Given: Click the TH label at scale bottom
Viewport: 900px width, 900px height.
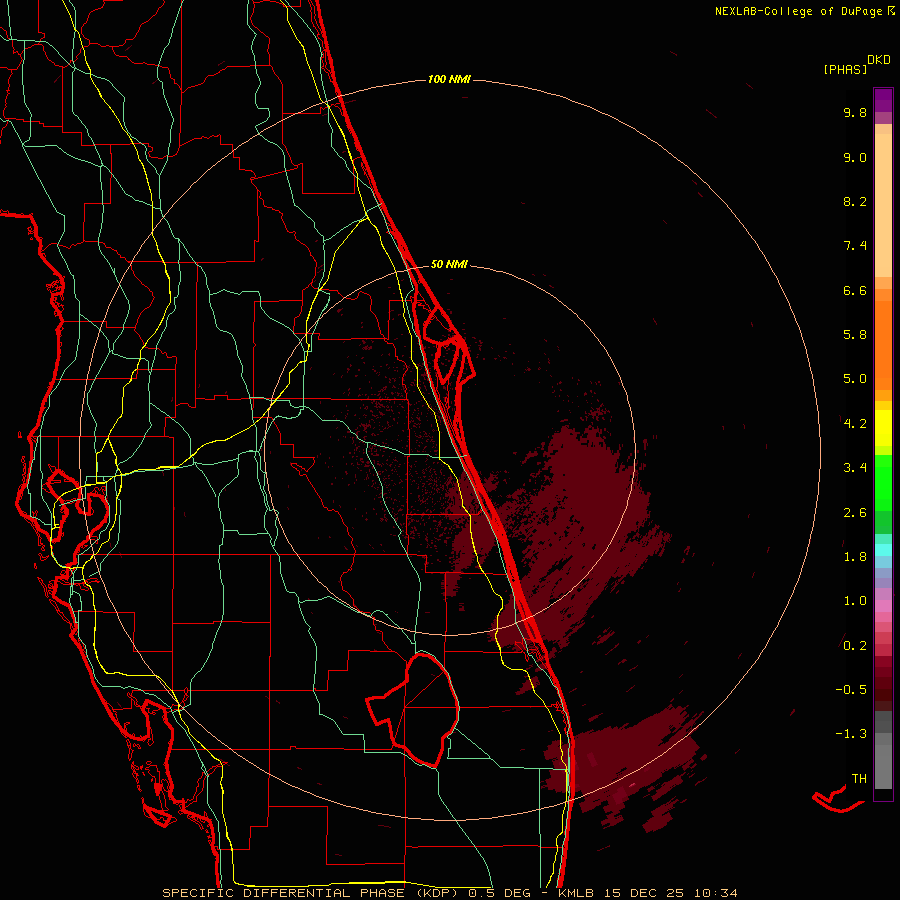Looking at the screenshot, I should click(x=859, y=778).
